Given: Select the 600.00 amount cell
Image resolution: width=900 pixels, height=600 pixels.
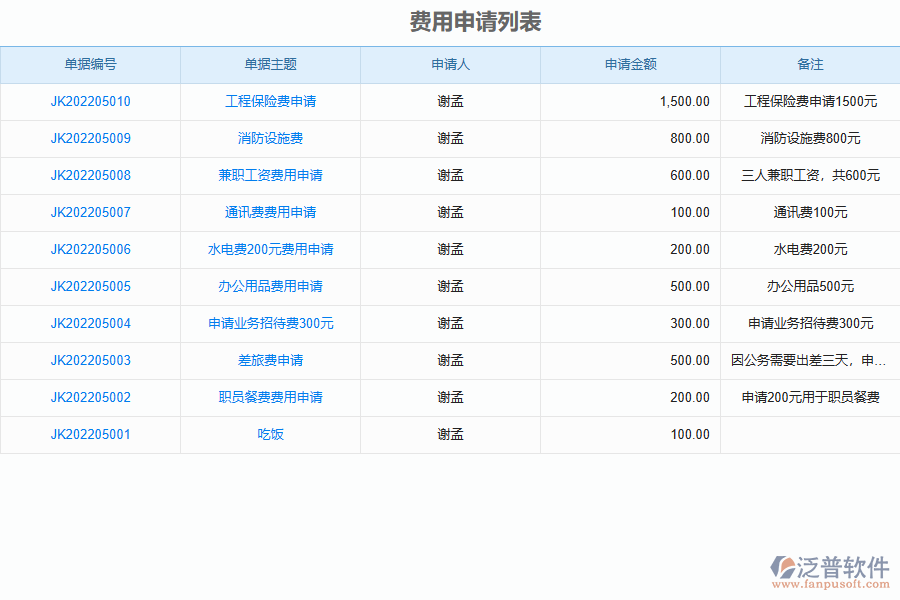Looking at the screenshot, I should pos(630,176).
